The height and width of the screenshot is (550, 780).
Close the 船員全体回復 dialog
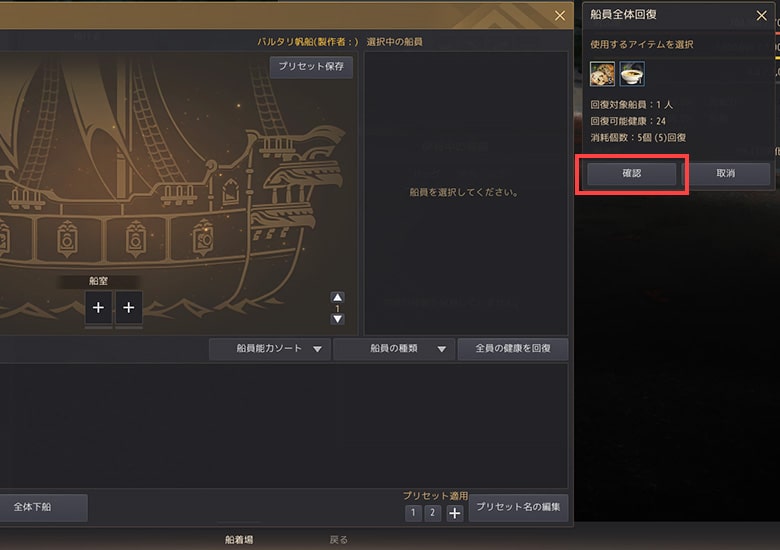(x=761, y=15)
